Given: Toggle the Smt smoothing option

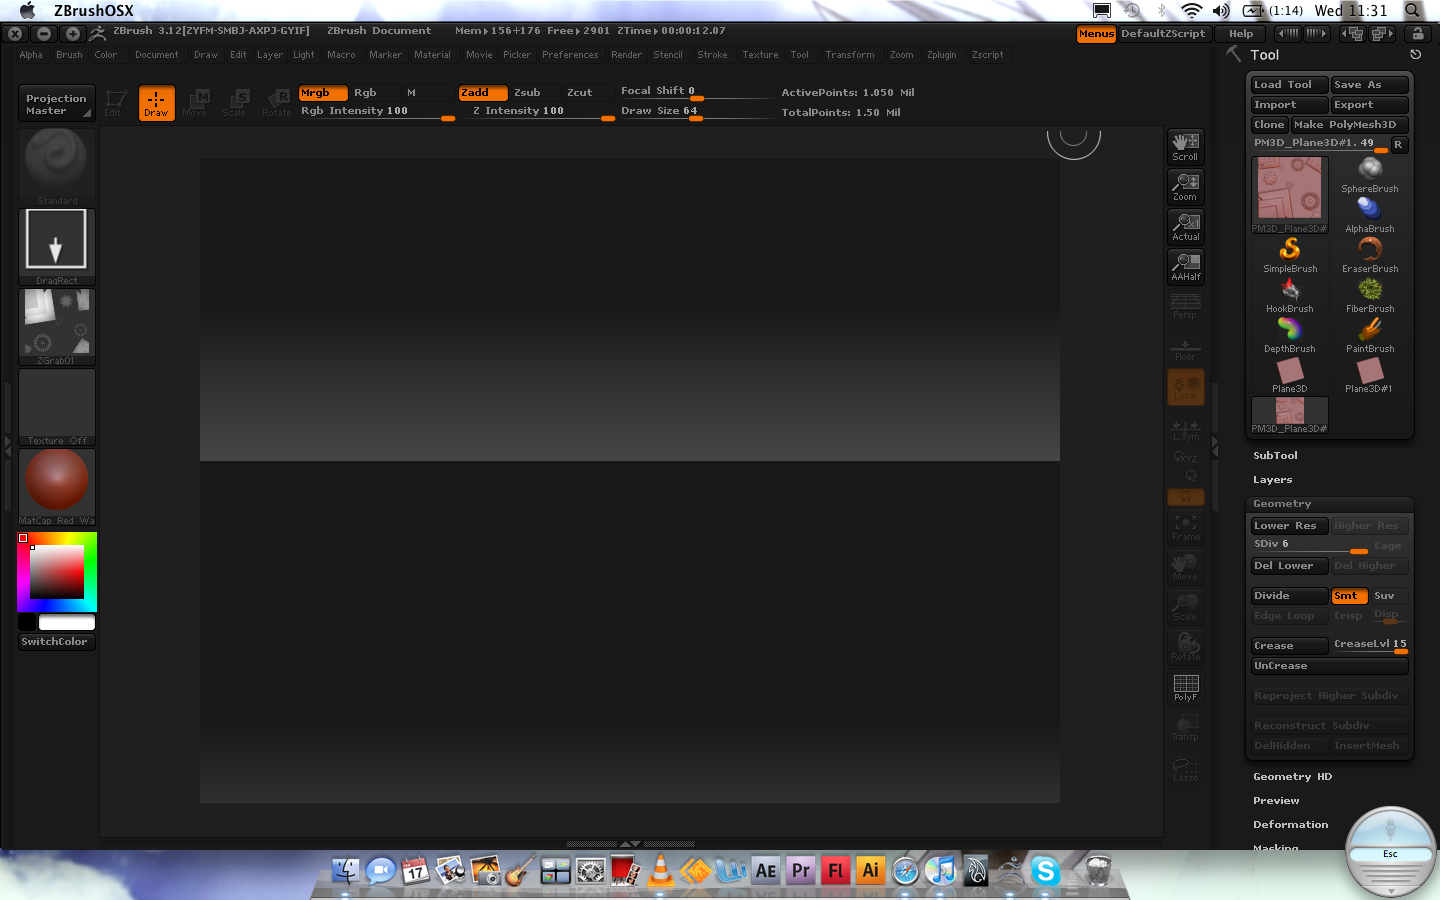Looking at the screenshot, I should point(1349,596).
